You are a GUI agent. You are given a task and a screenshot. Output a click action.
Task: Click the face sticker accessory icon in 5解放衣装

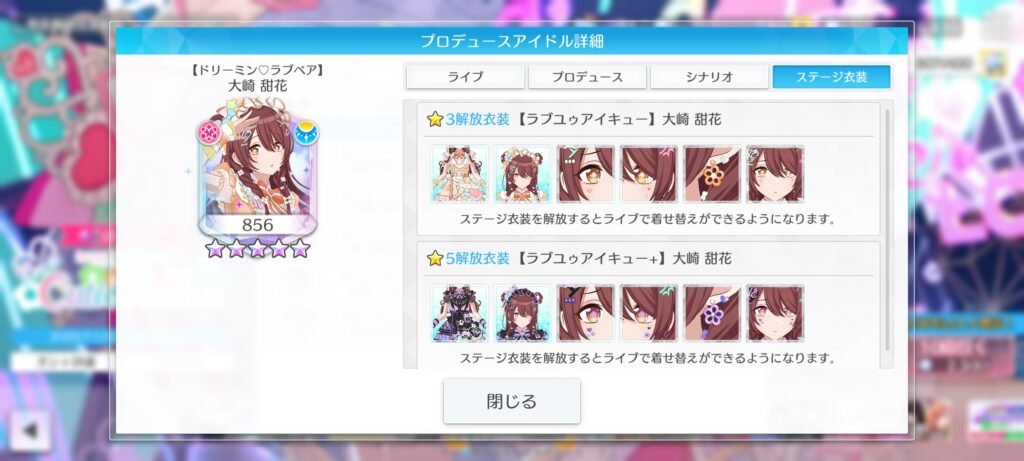click(x=775, y=313)
